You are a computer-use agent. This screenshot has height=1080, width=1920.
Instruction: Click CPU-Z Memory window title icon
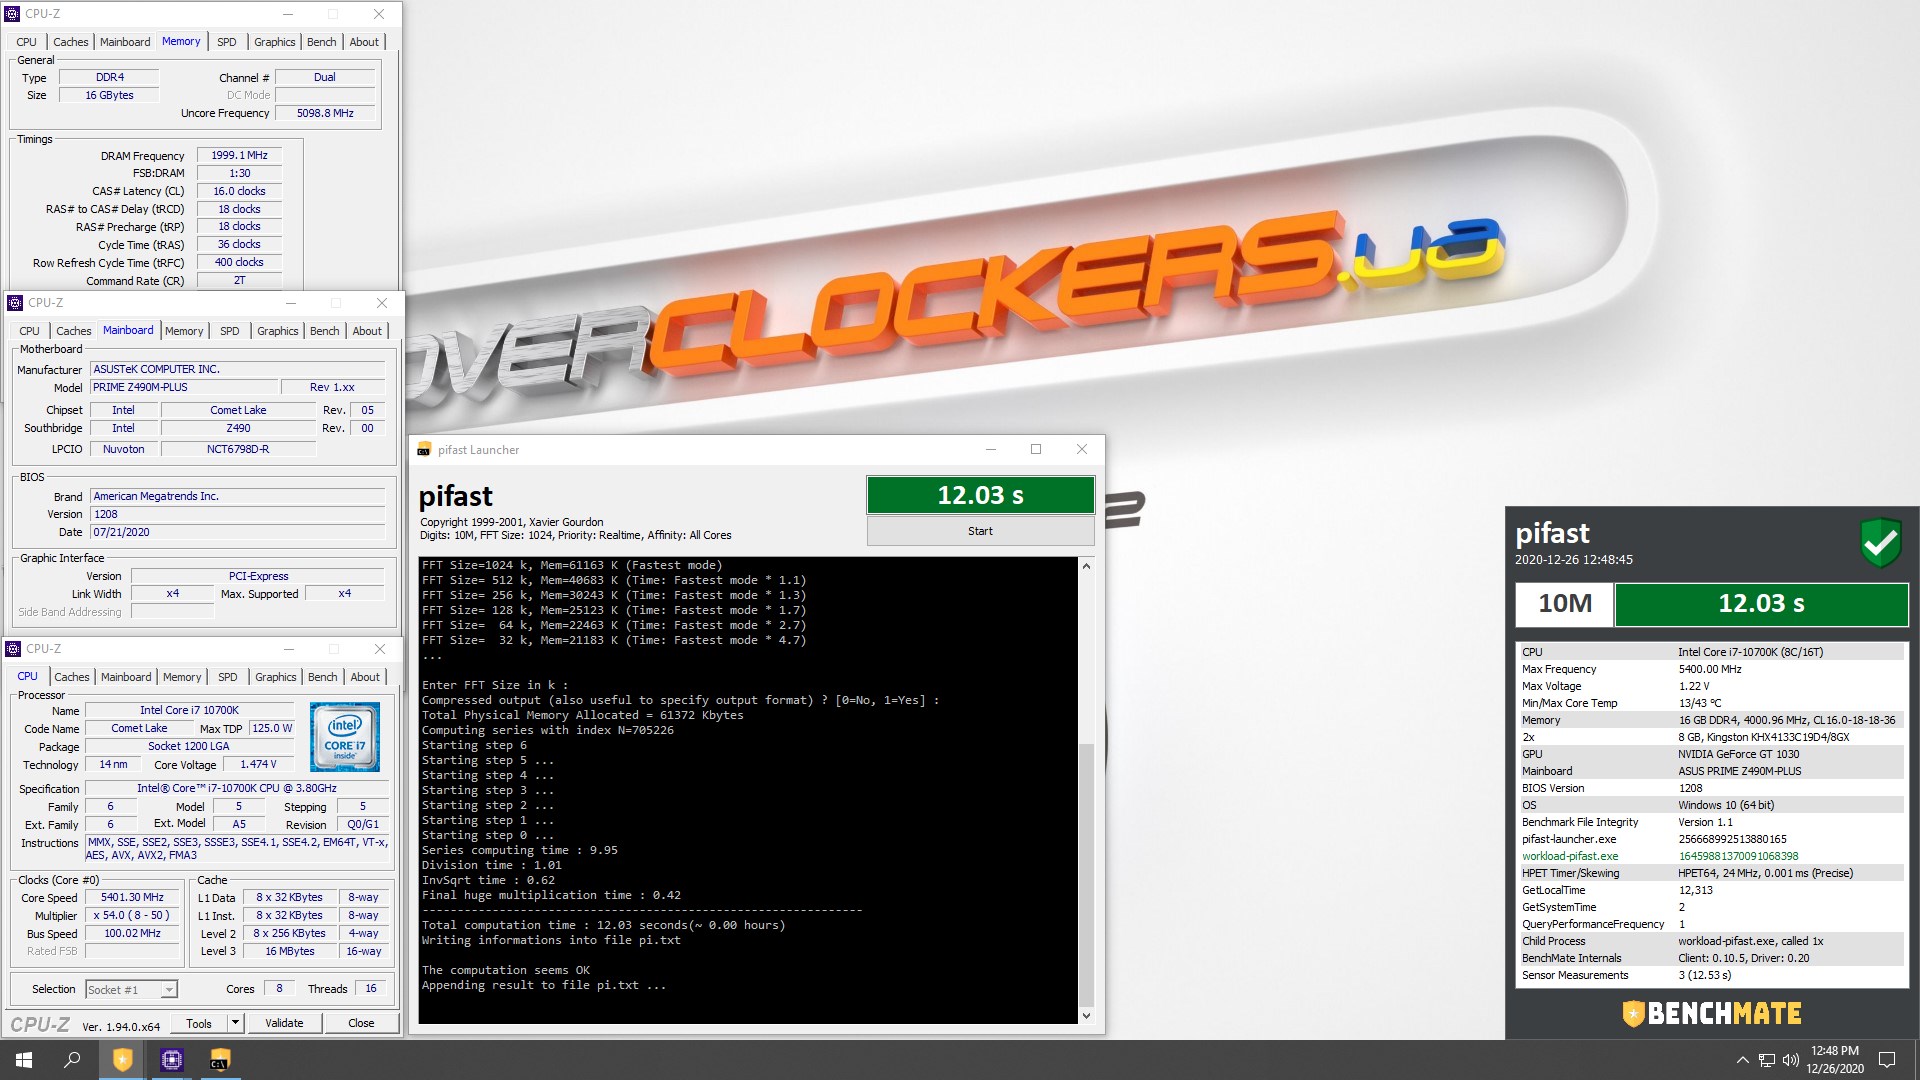[x=12, y=14]
